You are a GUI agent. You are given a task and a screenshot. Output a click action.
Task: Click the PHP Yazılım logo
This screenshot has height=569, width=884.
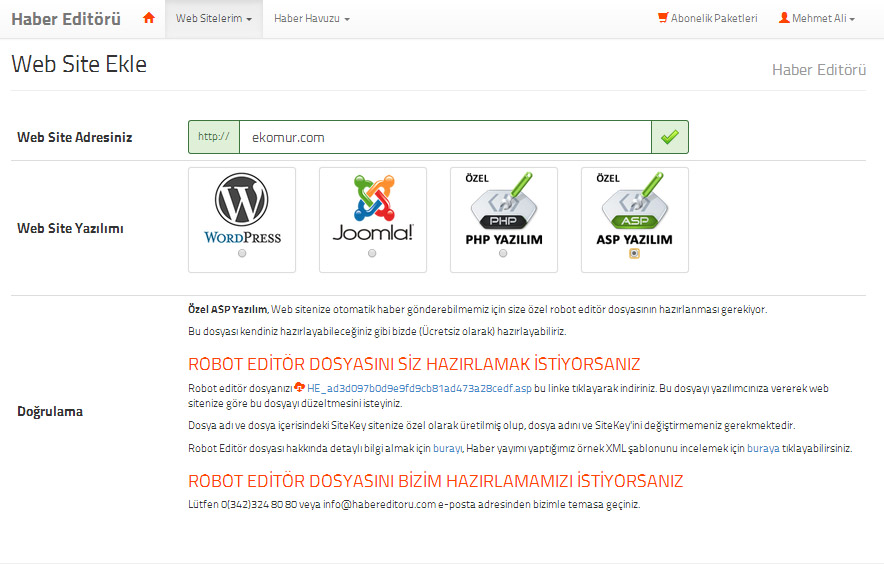(x=504, y=209)
